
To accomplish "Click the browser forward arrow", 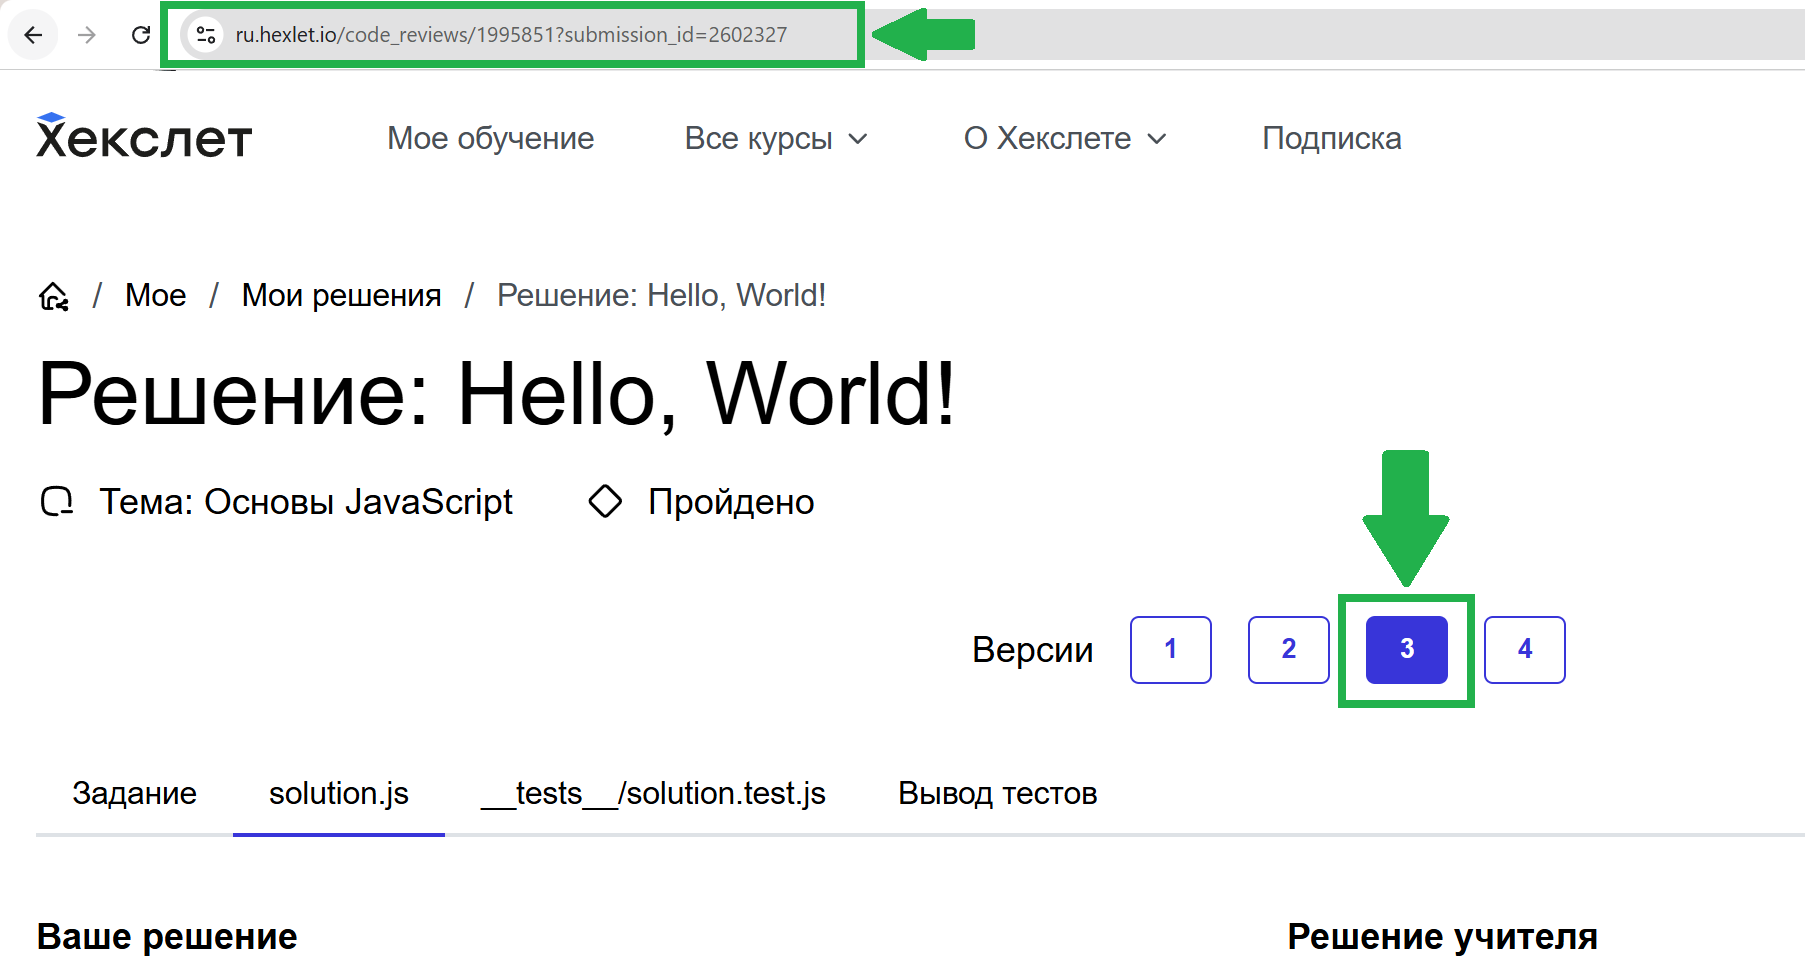I will pos(87,35).
